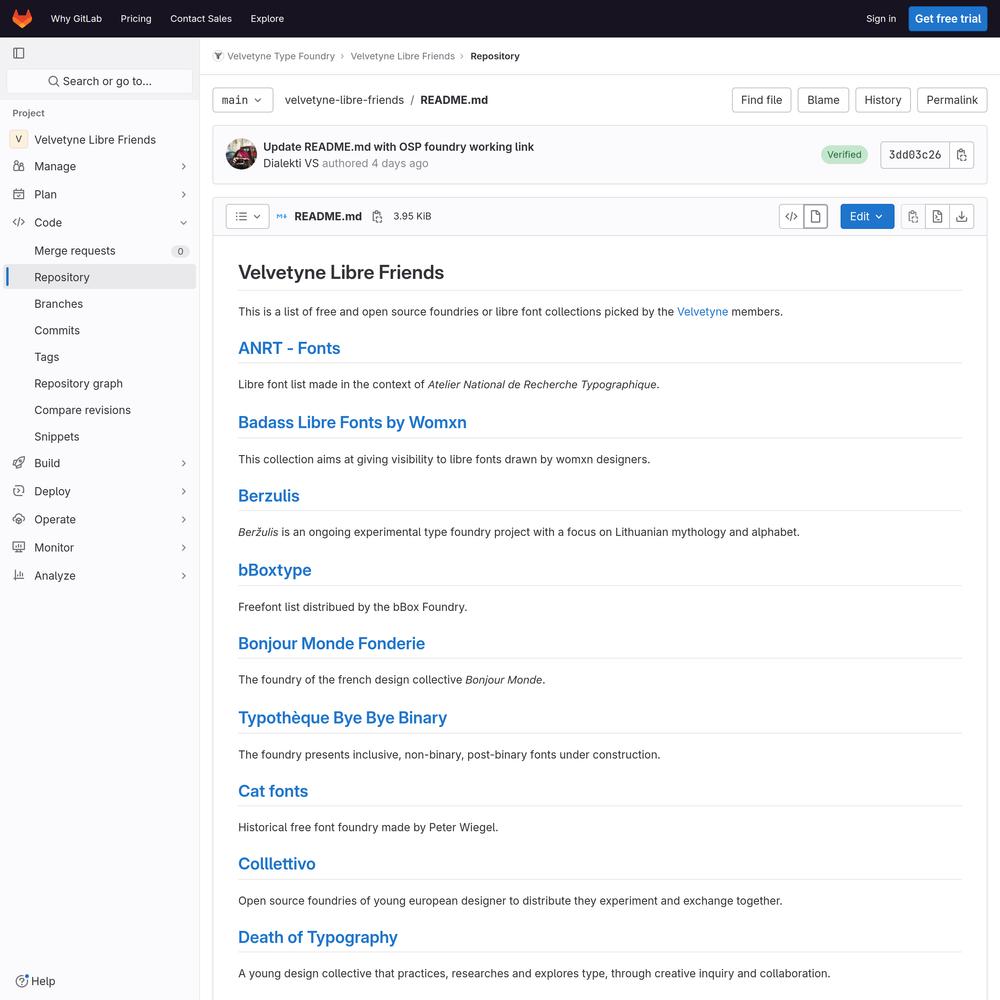Image resolution: width=1000 pixels, height=1000 pixels.
Task: Click the Build rocket icon
Action: (19, 463)
